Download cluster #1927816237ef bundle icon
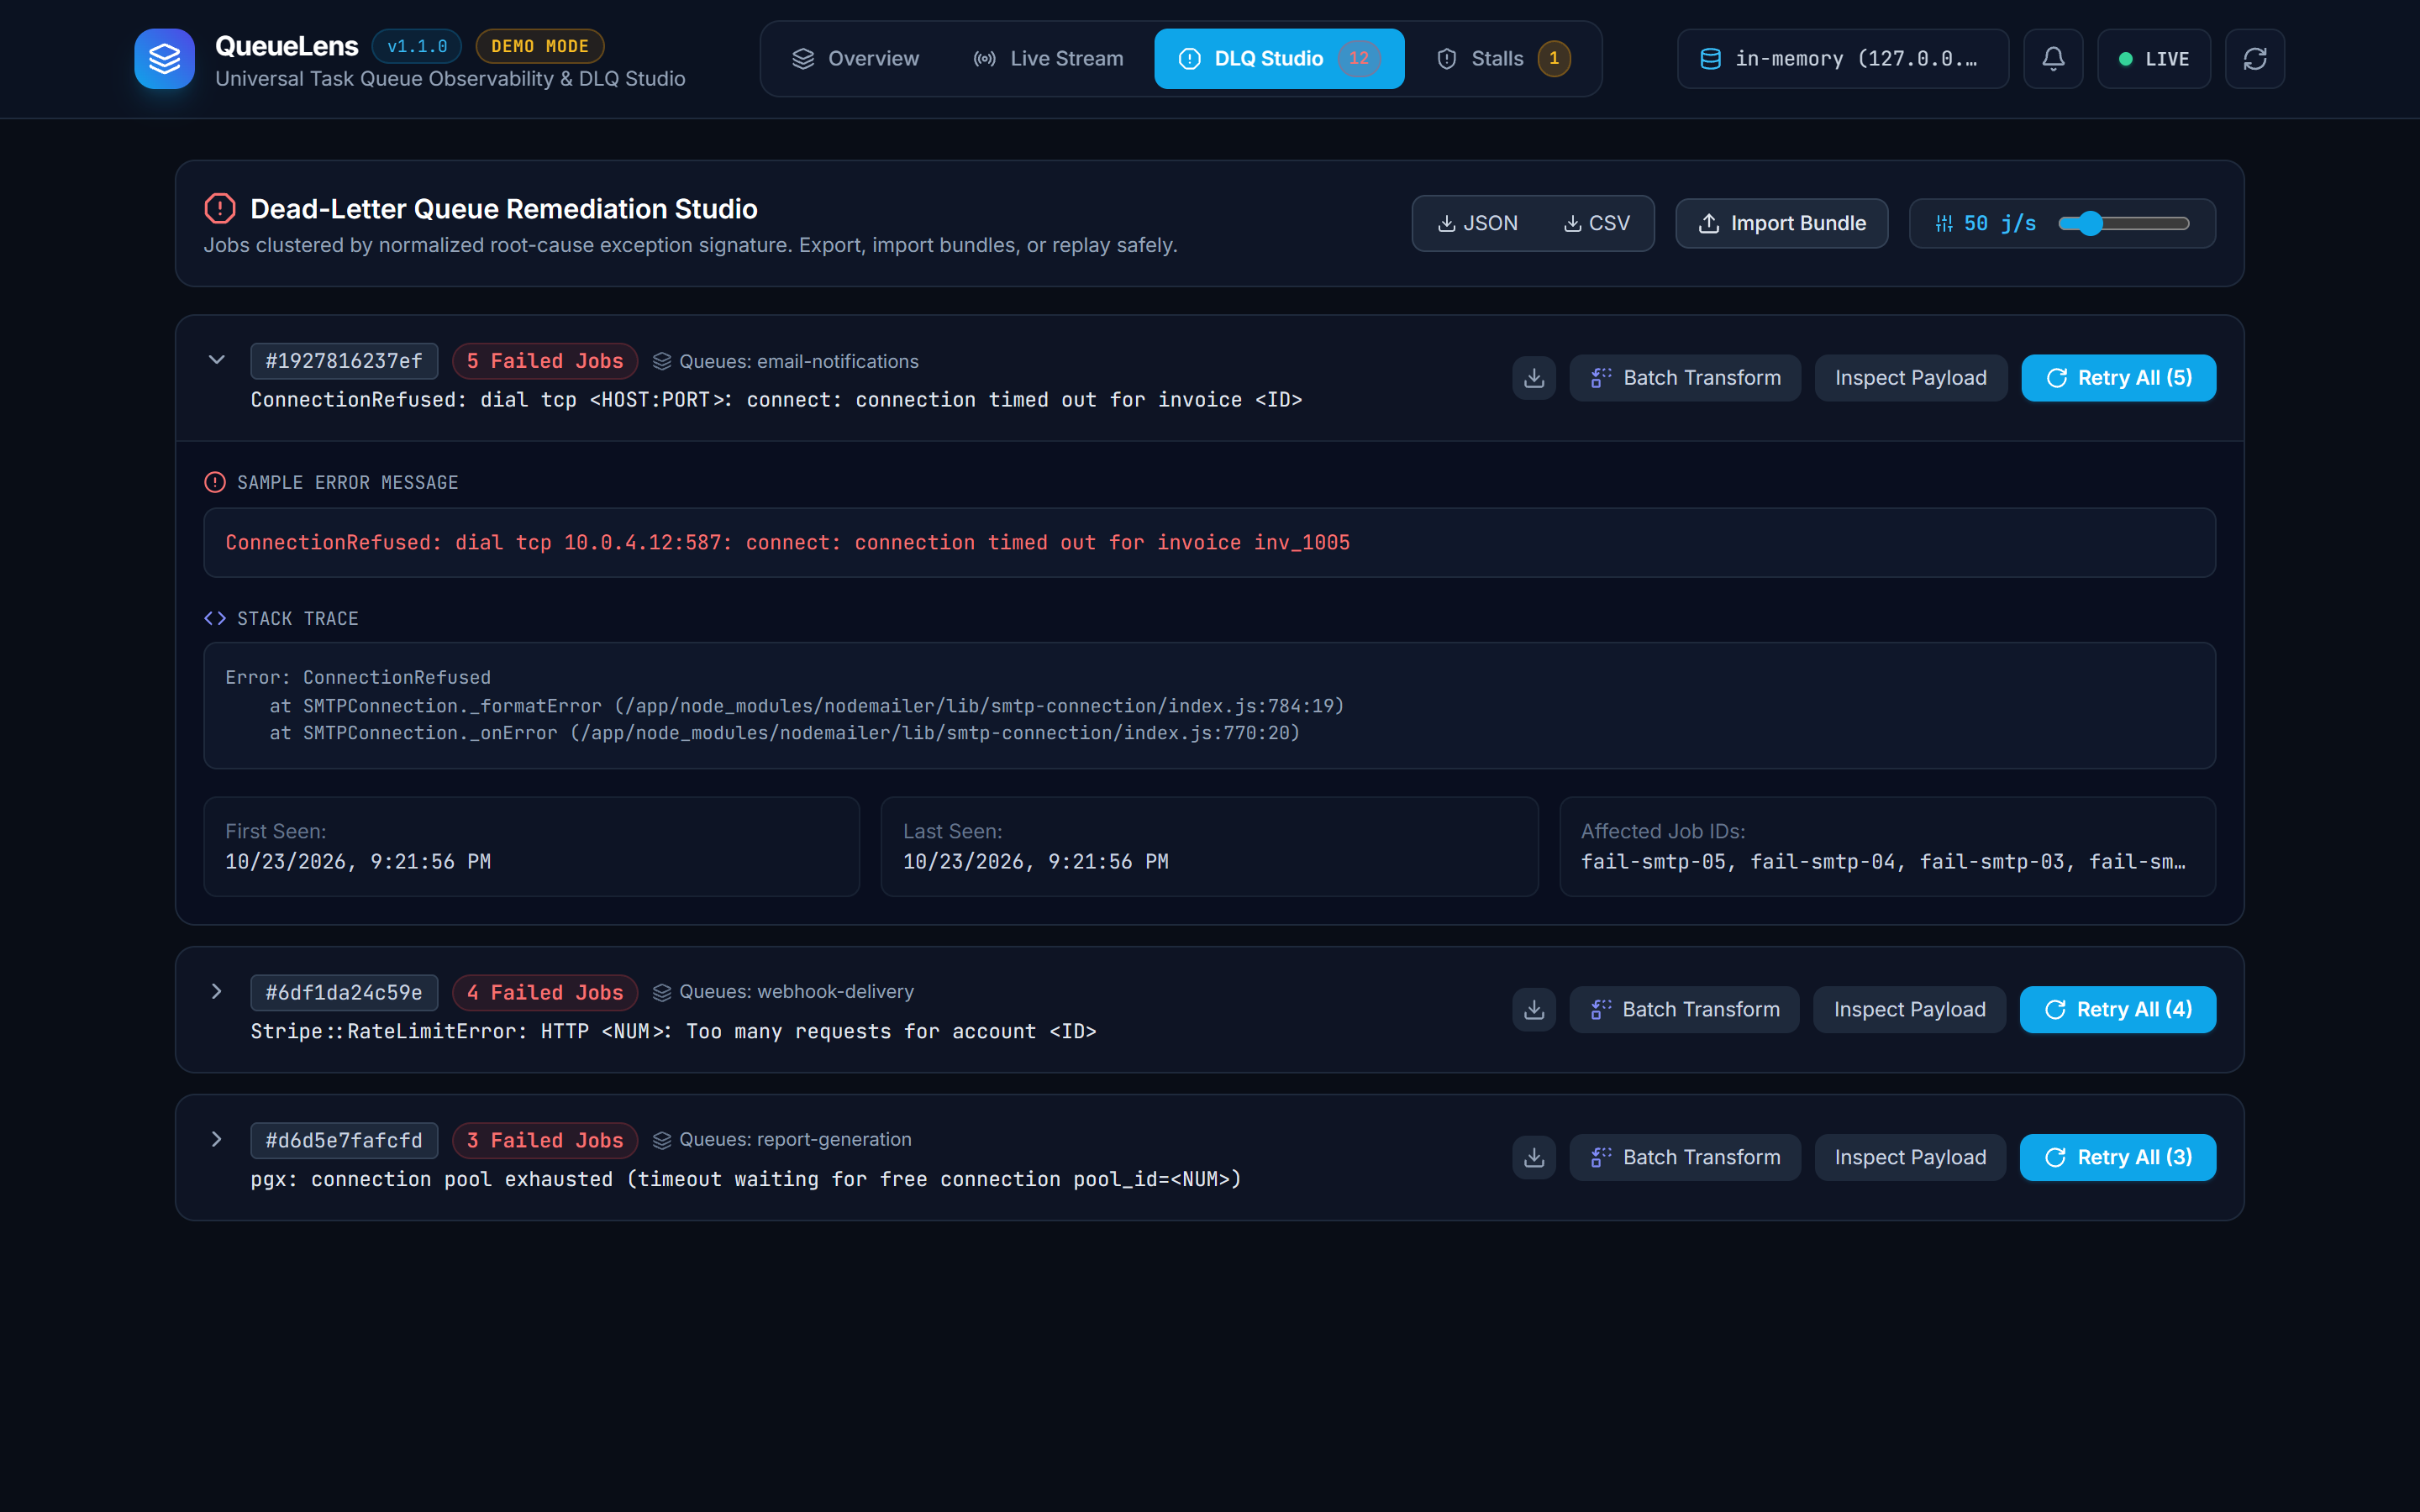This screenshot has height=1512, width=2420. 1534,378
